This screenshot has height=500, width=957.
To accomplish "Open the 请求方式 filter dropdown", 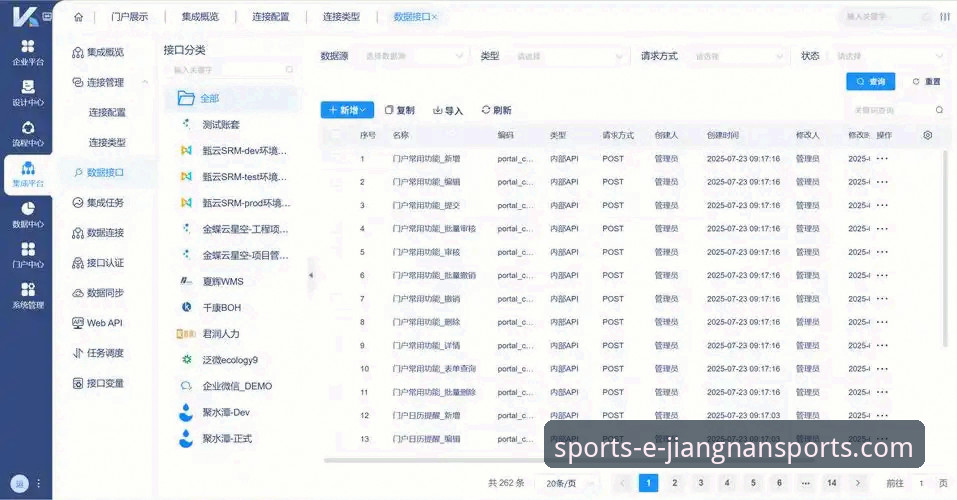I will 738,56.
